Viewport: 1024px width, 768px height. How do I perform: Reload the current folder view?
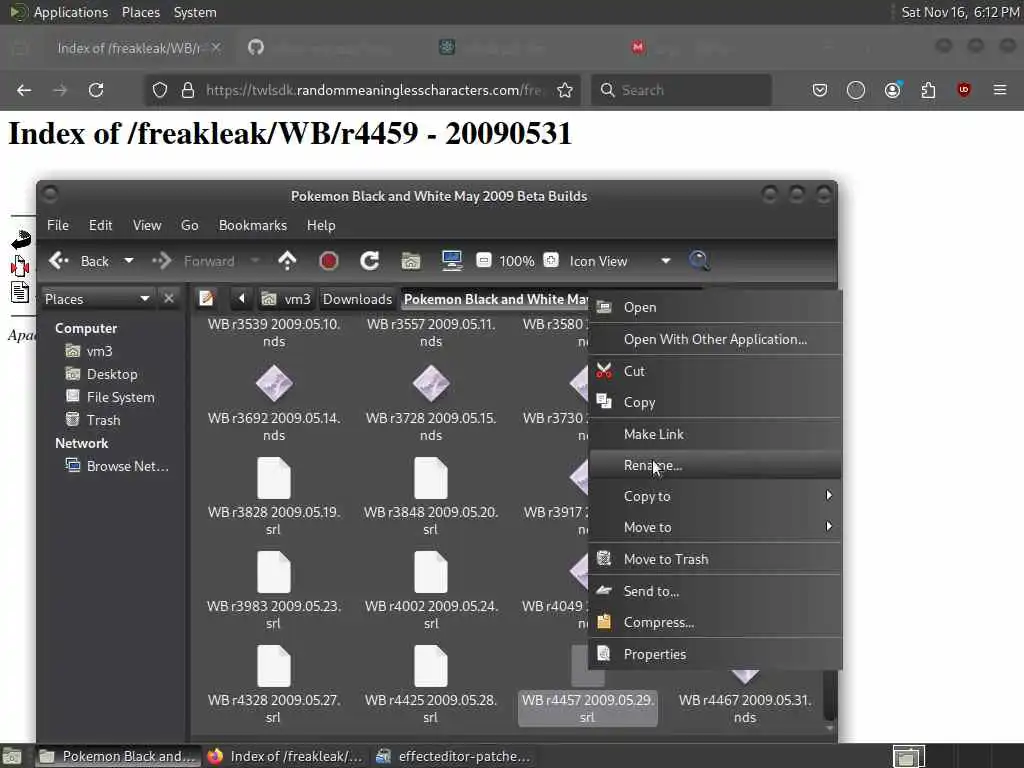tap(370, 261)
